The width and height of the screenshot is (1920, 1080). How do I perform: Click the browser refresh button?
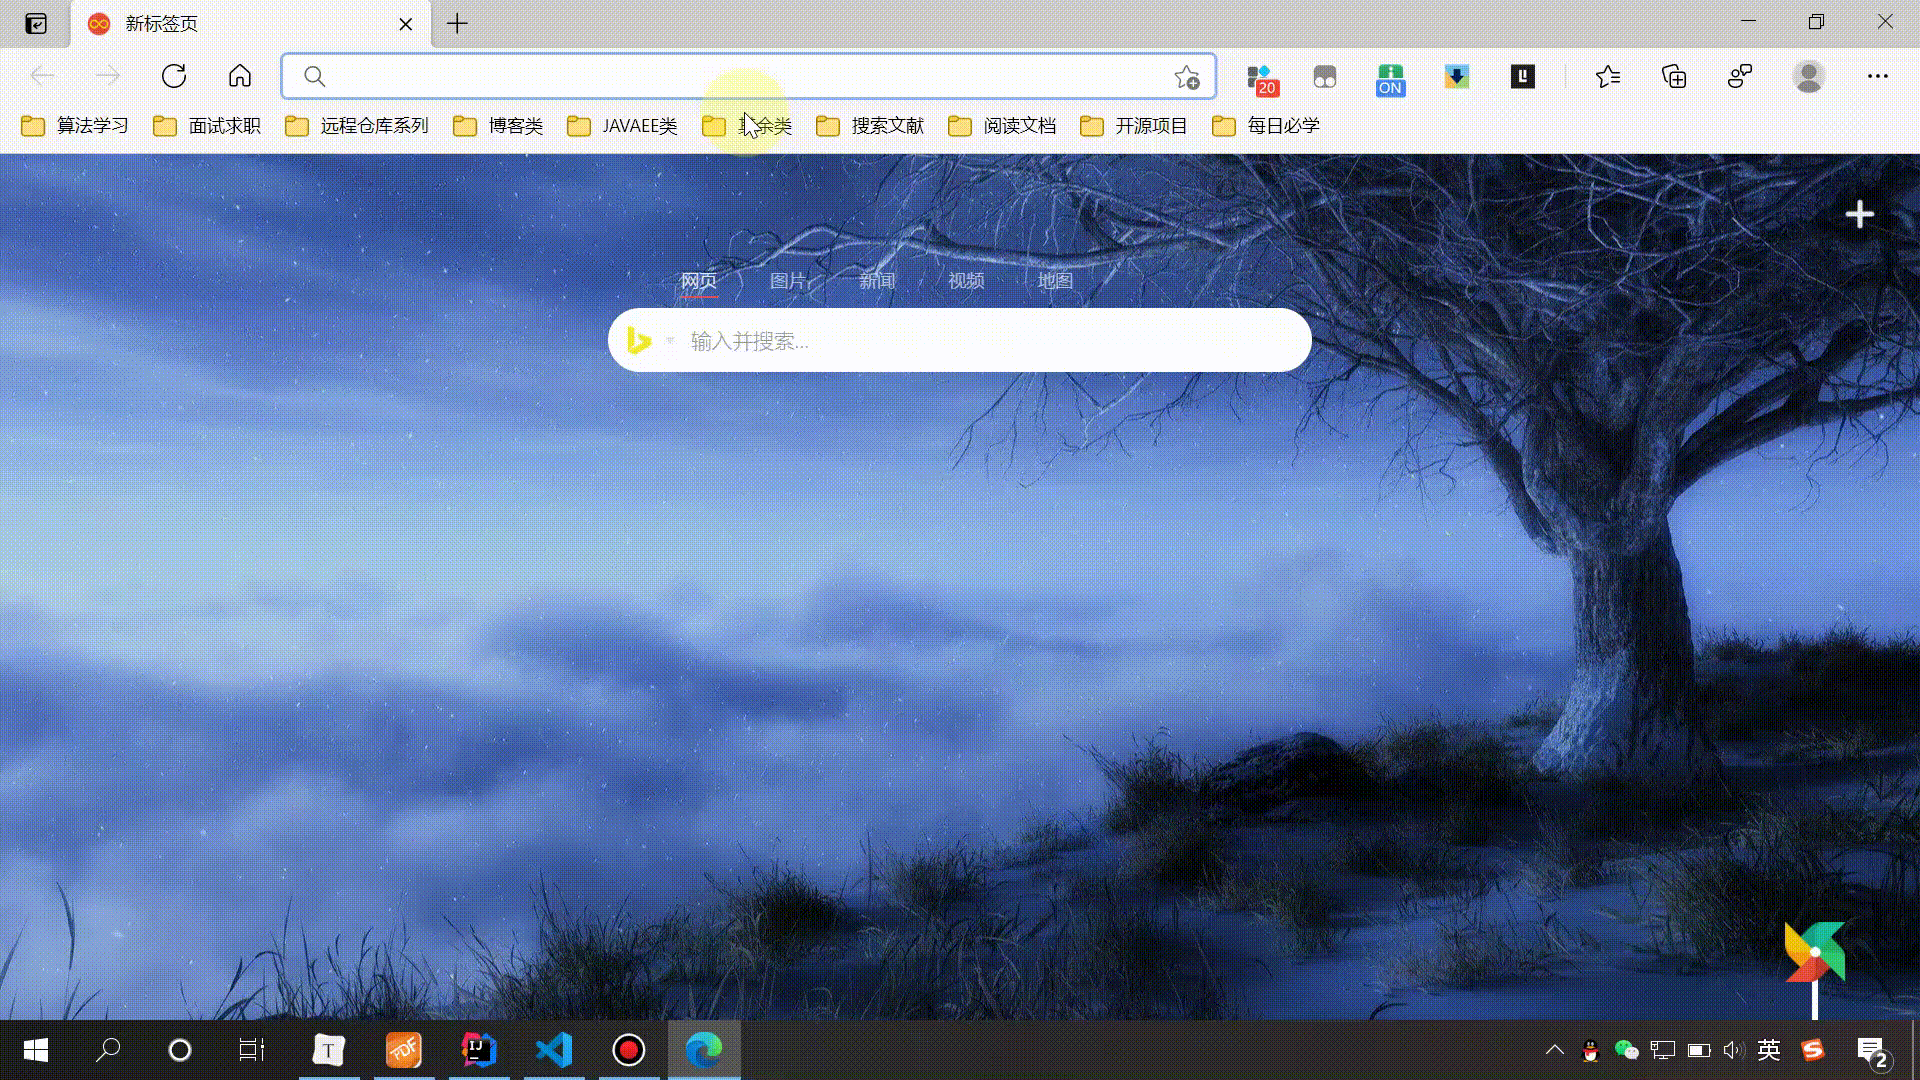174,76
